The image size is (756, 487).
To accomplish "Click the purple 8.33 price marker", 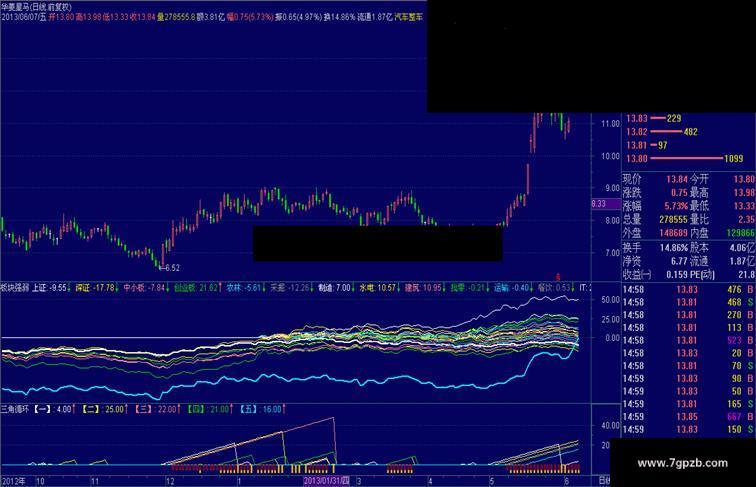I will click(x=605, y=203).
